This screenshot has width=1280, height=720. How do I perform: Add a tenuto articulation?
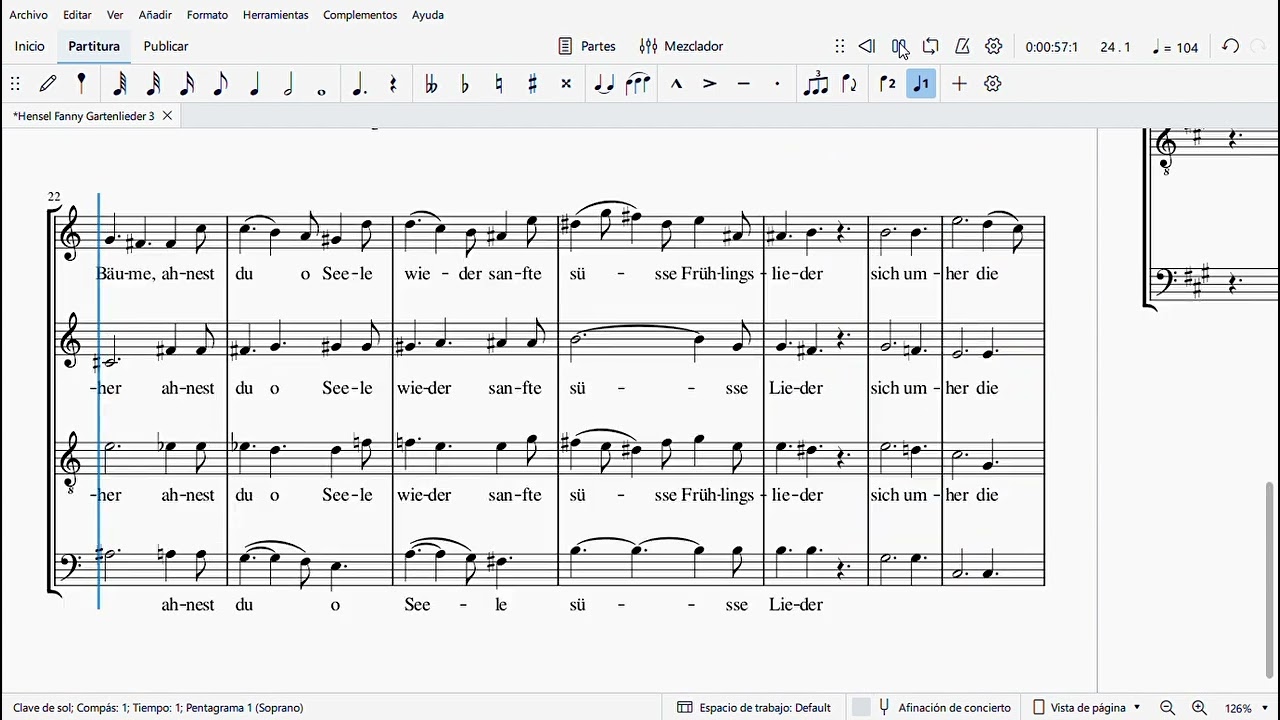pyautogui.click(x=743, y=84)
